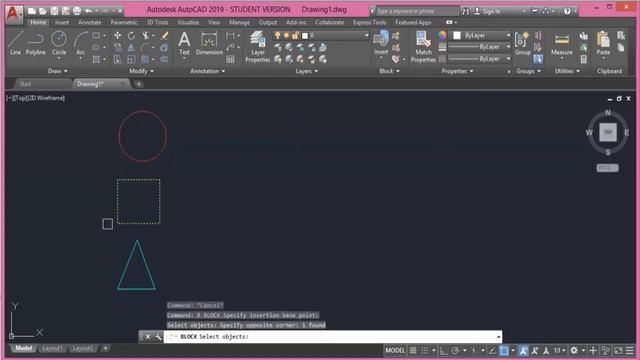Open Layer Properties manager
Image resolution: width=640 pixels, height=360 pixels.
point(258,47)
